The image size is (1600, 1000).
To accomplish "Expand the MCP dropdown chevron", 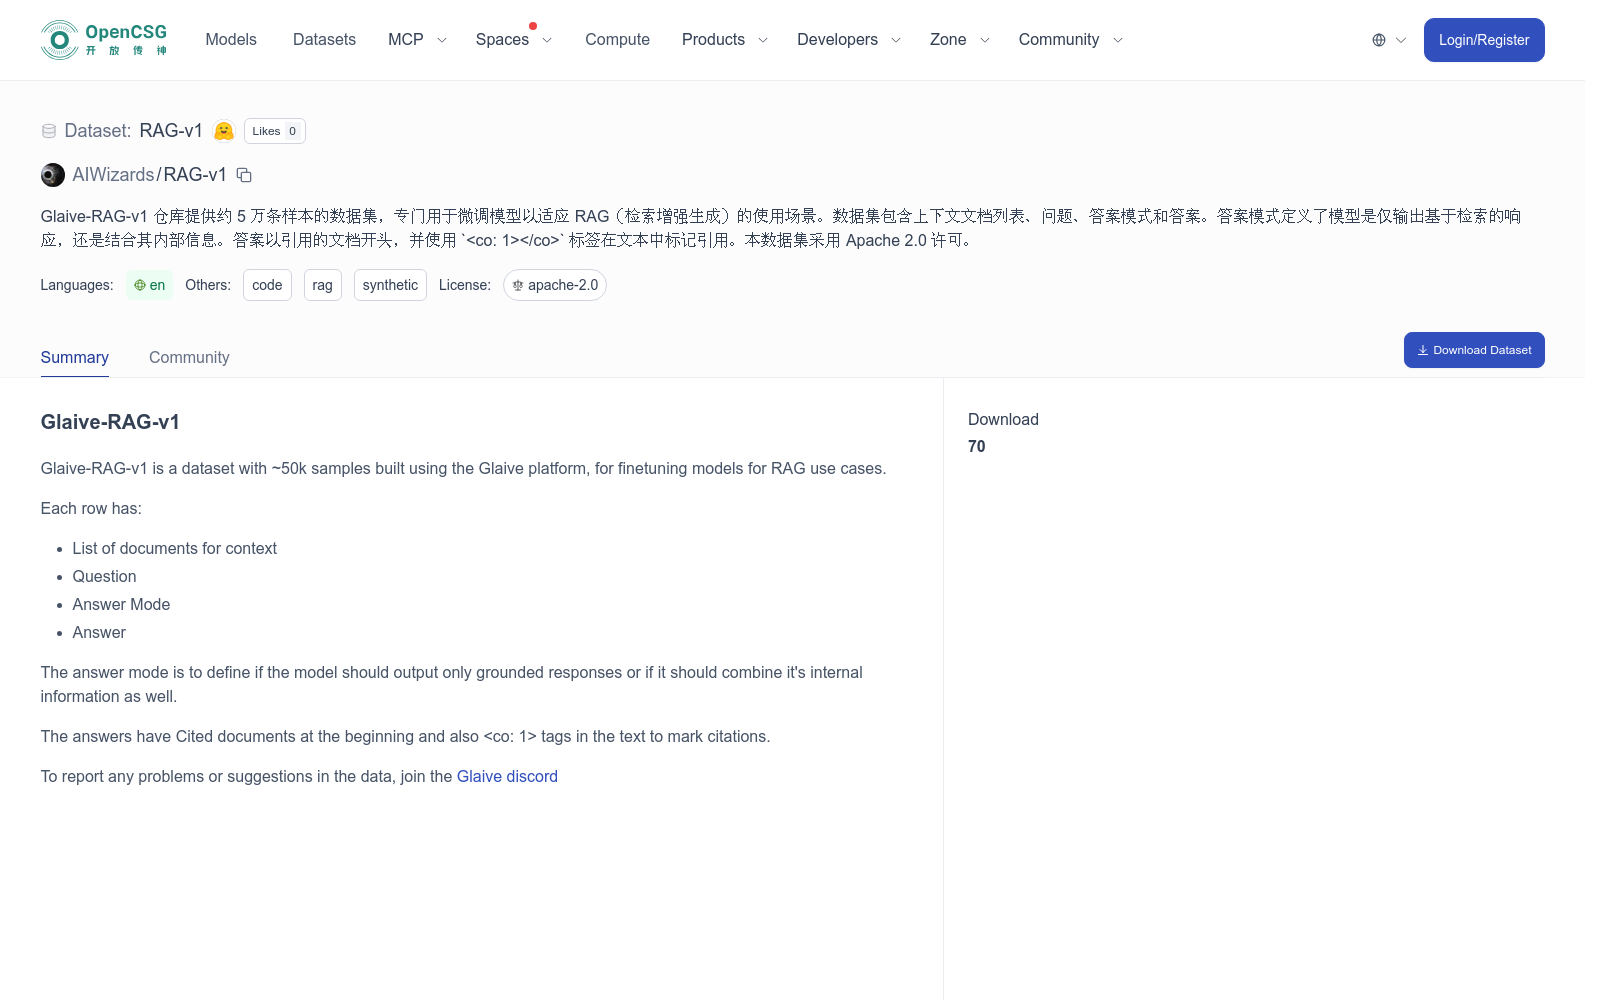I will pos(442,40).
